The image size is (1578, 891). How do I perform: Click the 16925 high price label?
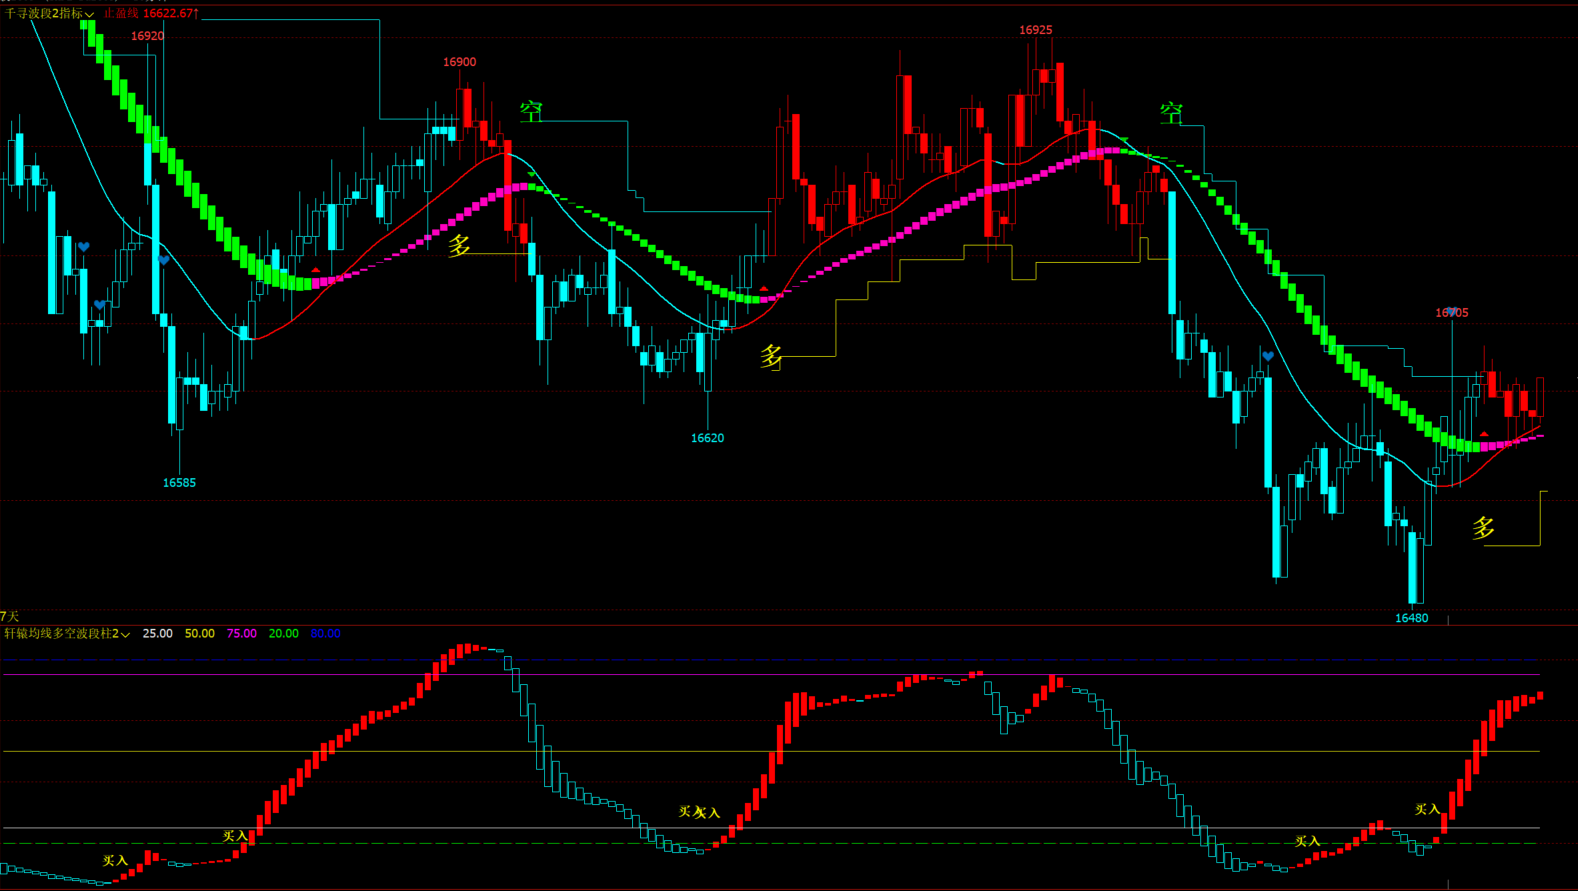pos(1035,30)
